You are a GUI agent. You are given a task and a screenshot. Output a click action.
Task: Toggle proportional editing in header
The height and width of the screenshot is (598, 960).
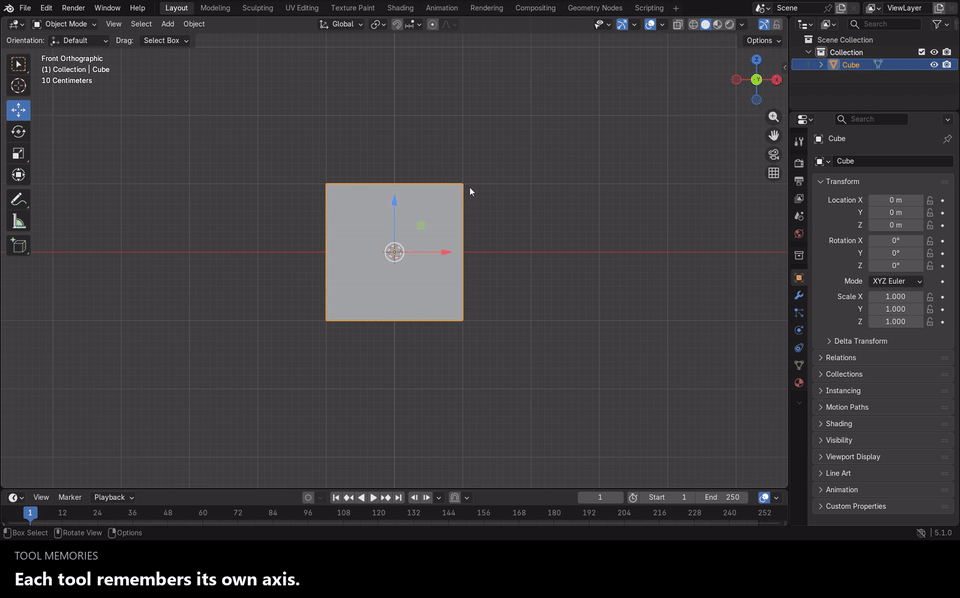coord(433,24)
